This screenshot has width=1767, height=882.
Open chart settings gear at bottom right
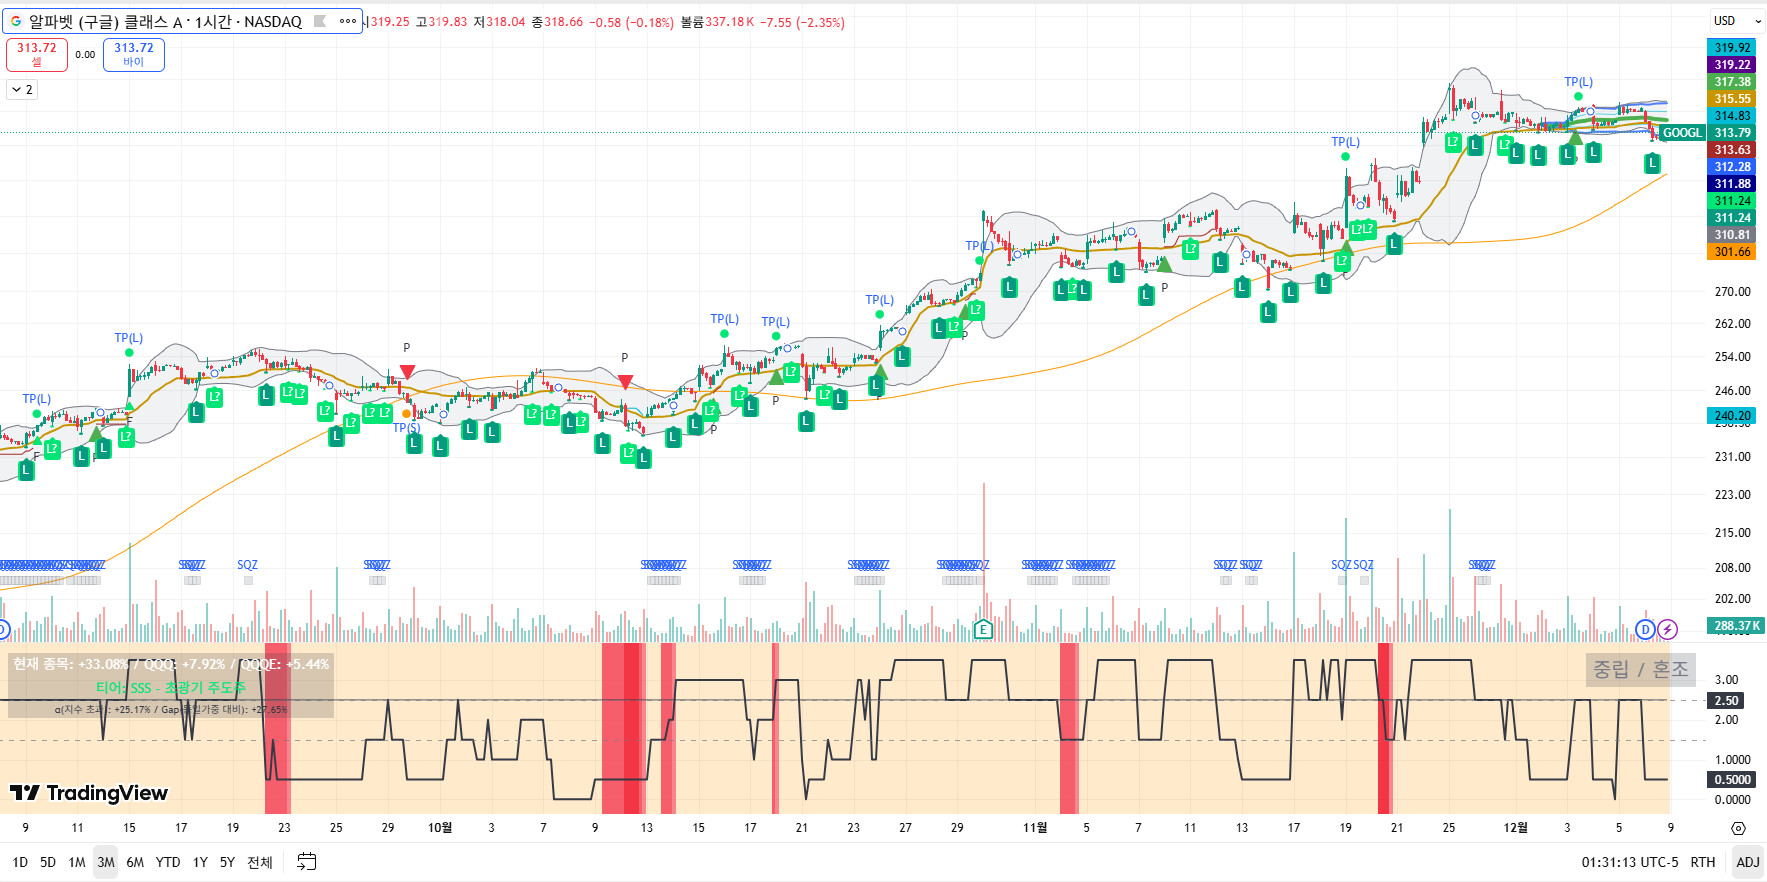pyautogui.click(x=1738, y=828)
